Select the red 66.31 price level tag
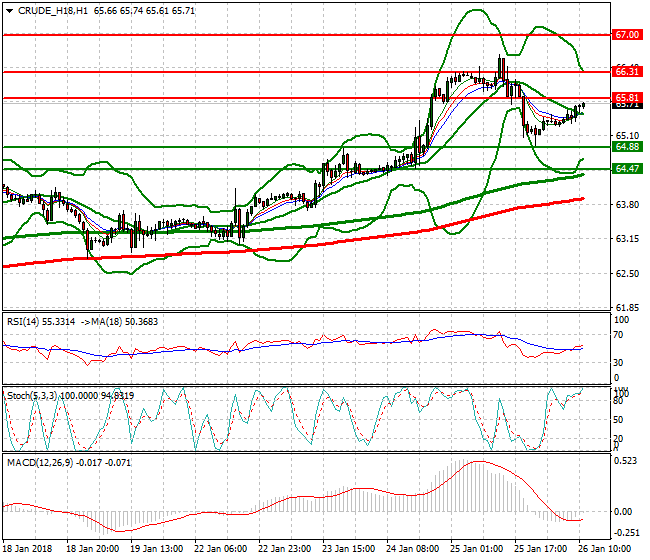Viewport: 650px width, 560px height. (x=628, y=71)
